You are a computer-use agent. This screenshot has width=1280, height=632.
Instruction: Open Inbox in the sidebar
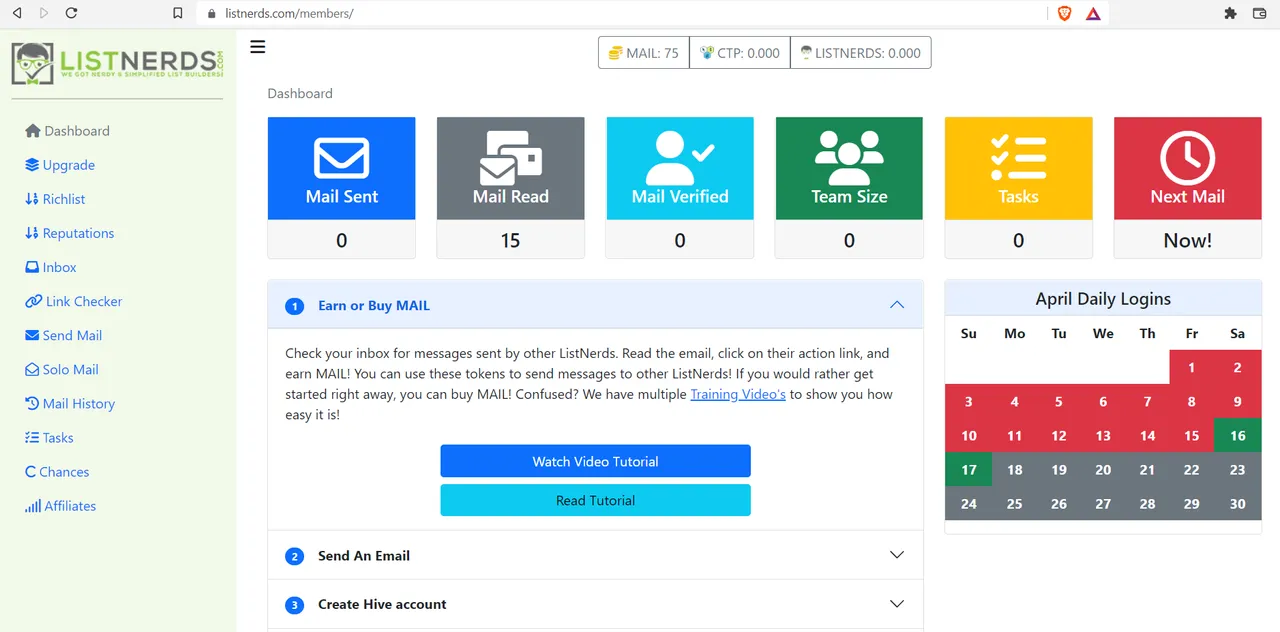tap(51, 267)
